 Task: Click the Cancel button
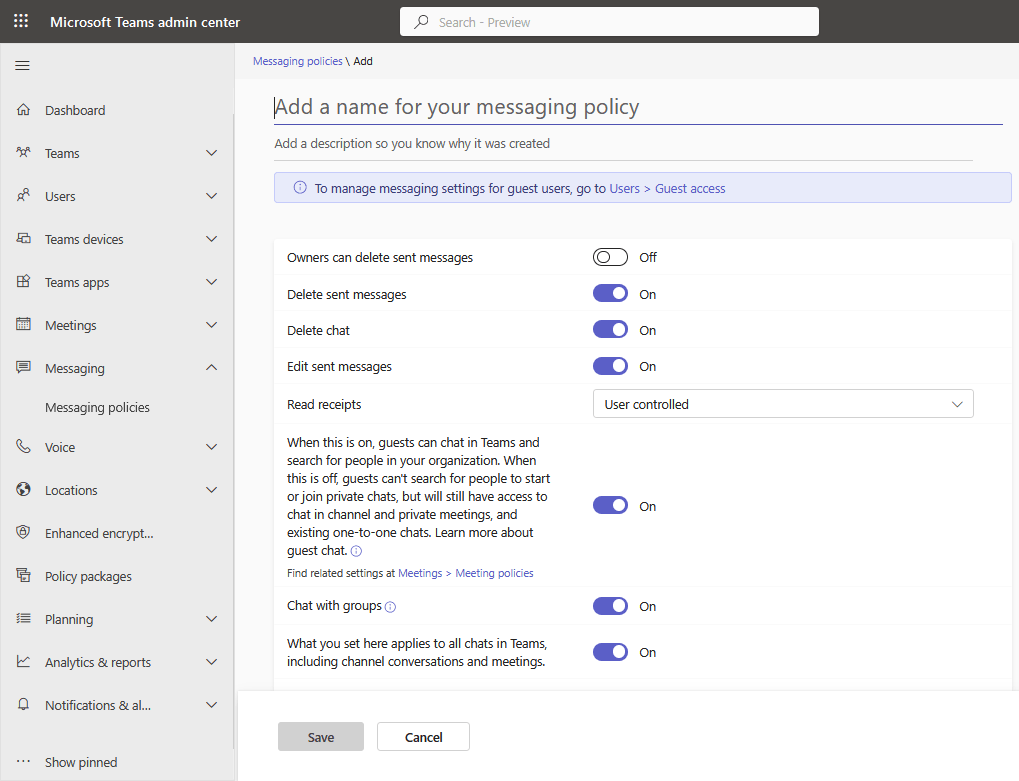point(424,737)
